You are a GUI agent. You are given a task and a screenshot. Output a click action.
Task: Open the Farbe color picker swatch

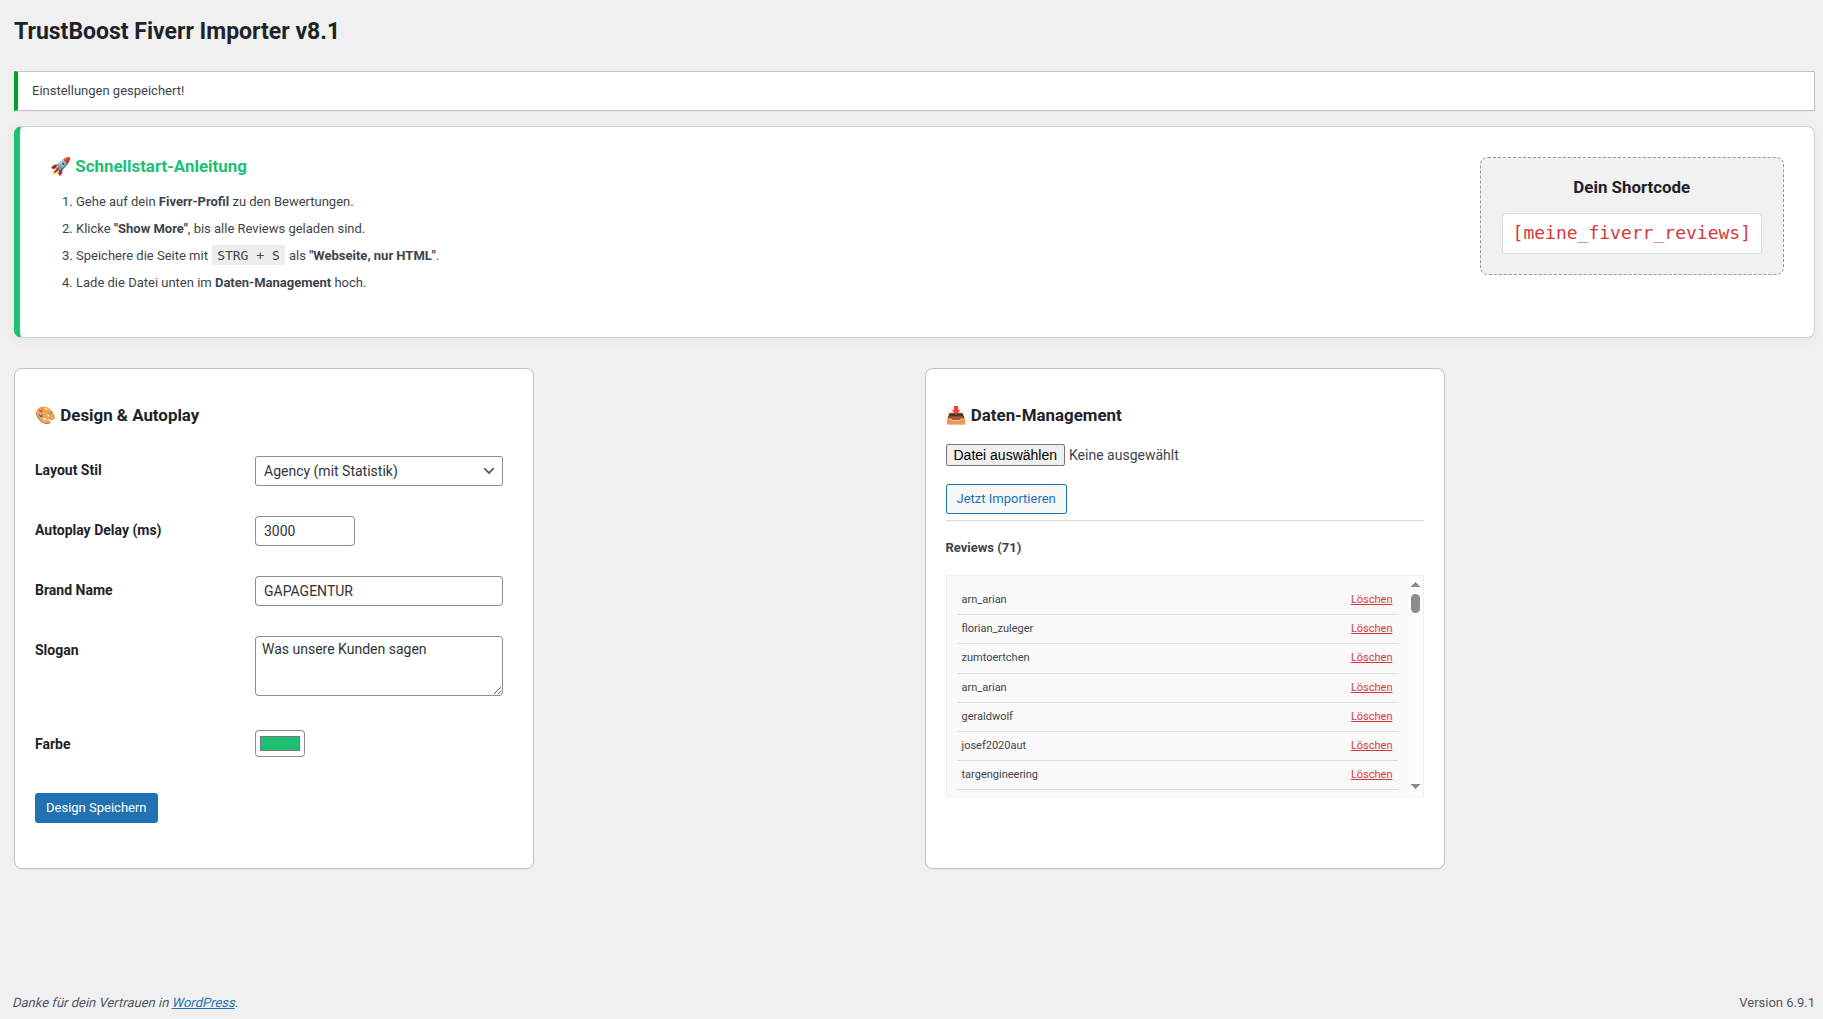(x=280, y=743)
